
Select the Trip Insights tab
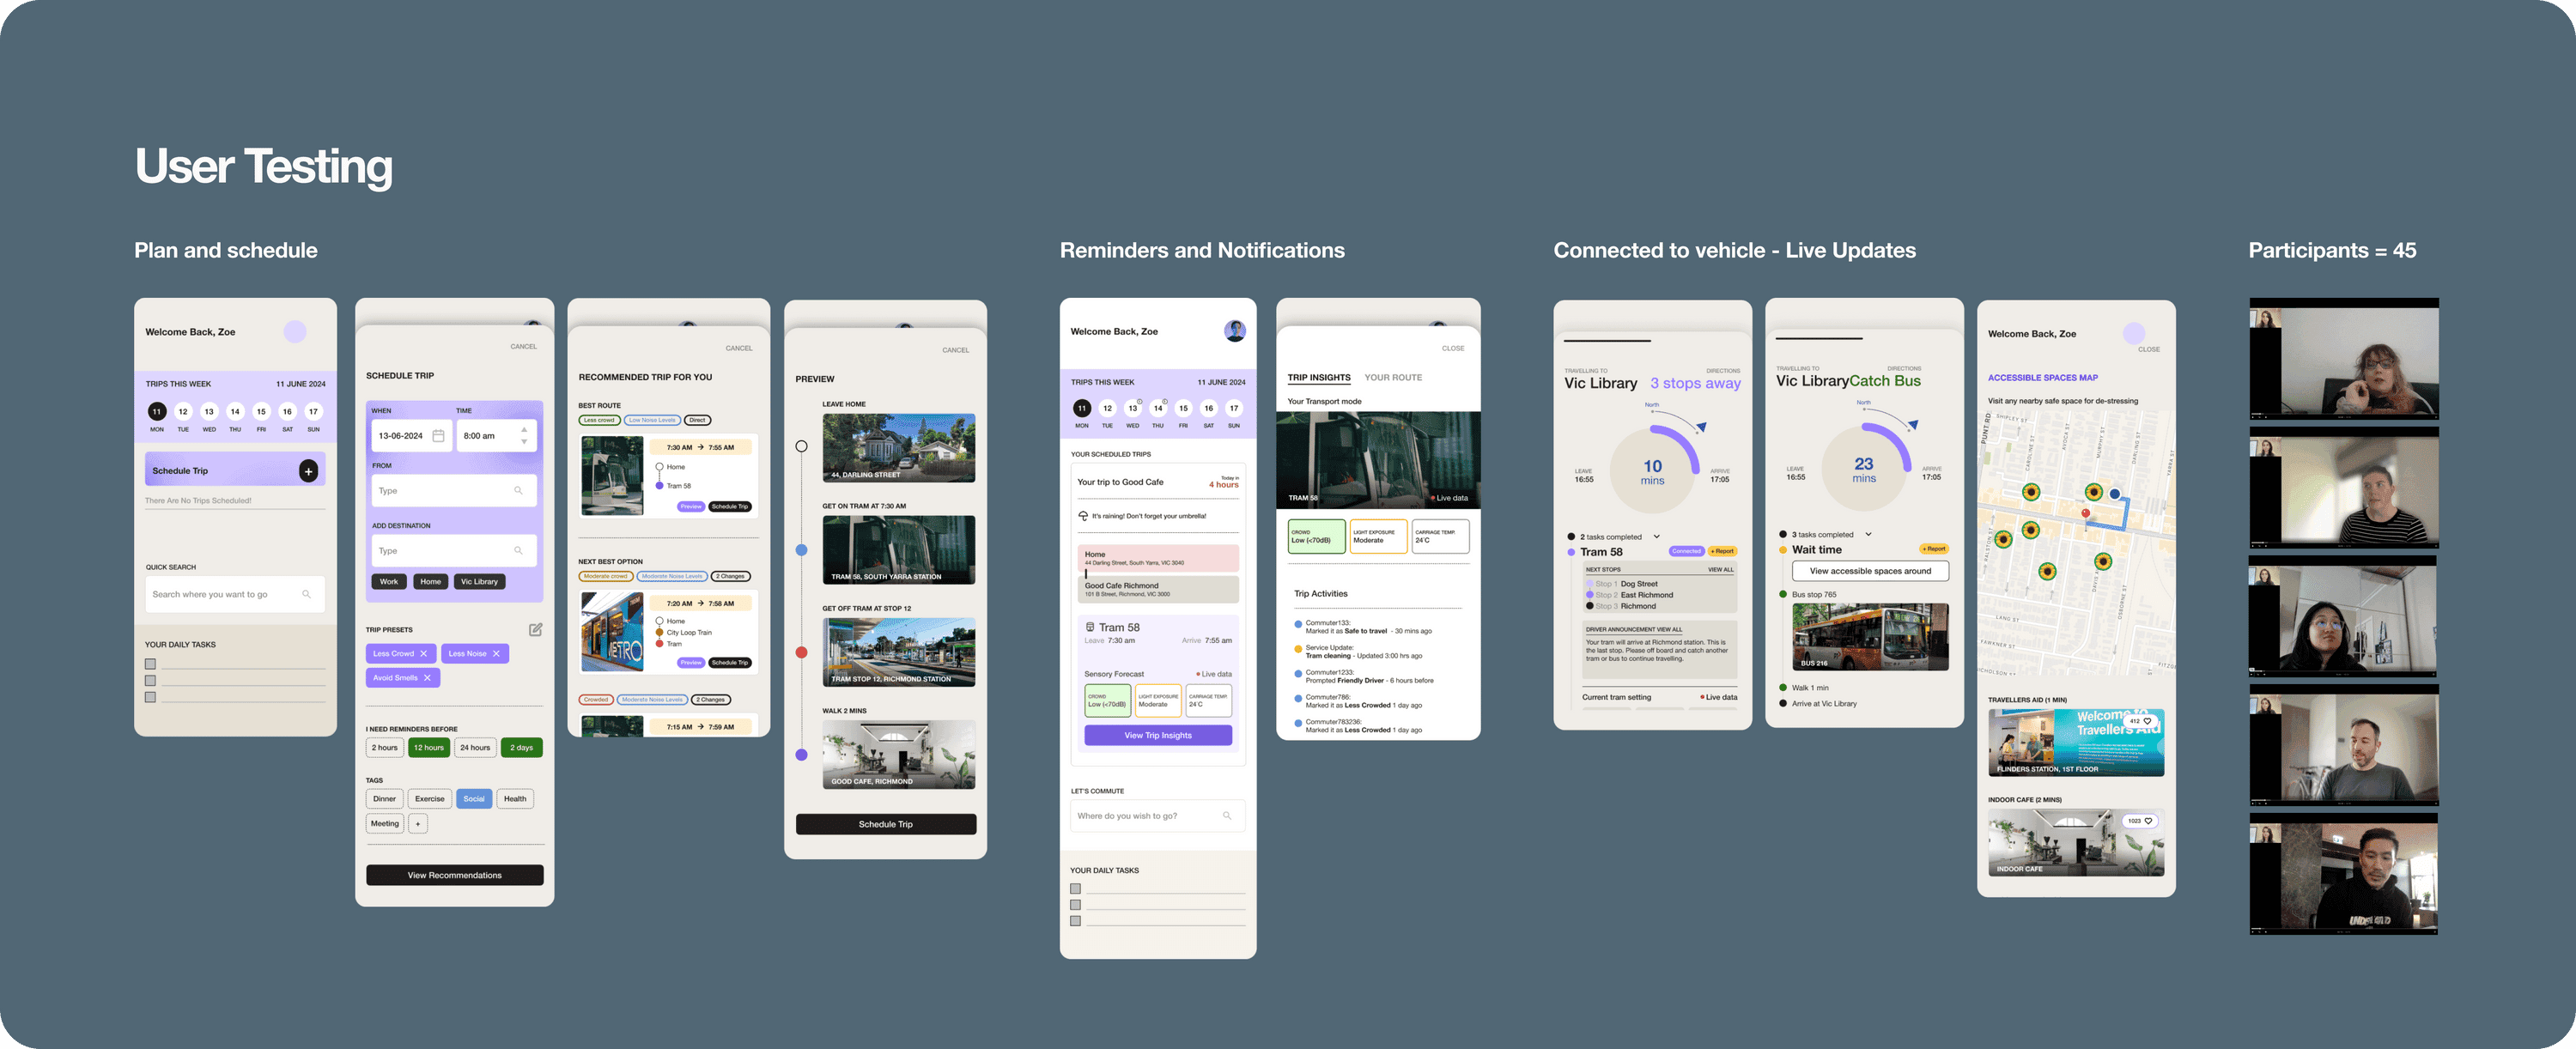(x=1318, y=378)
